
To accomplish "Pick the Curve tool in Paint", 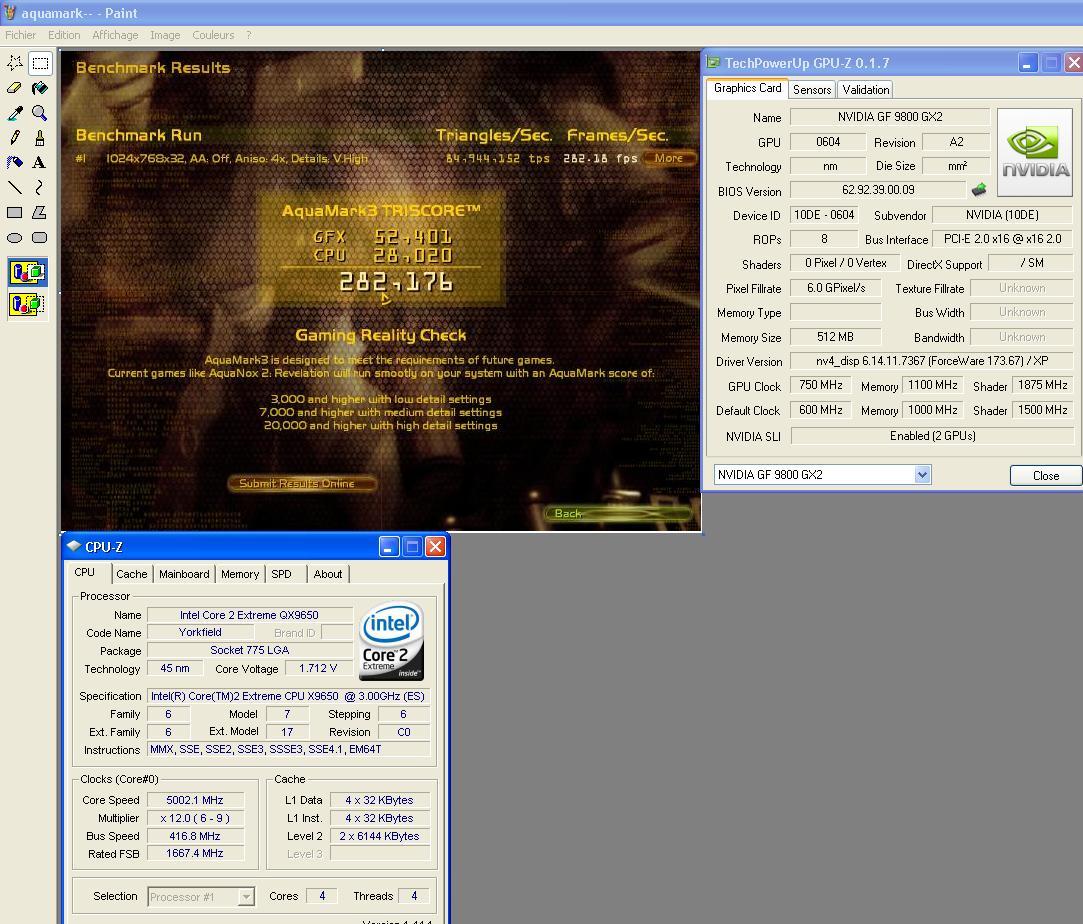I will coord(40,188).
